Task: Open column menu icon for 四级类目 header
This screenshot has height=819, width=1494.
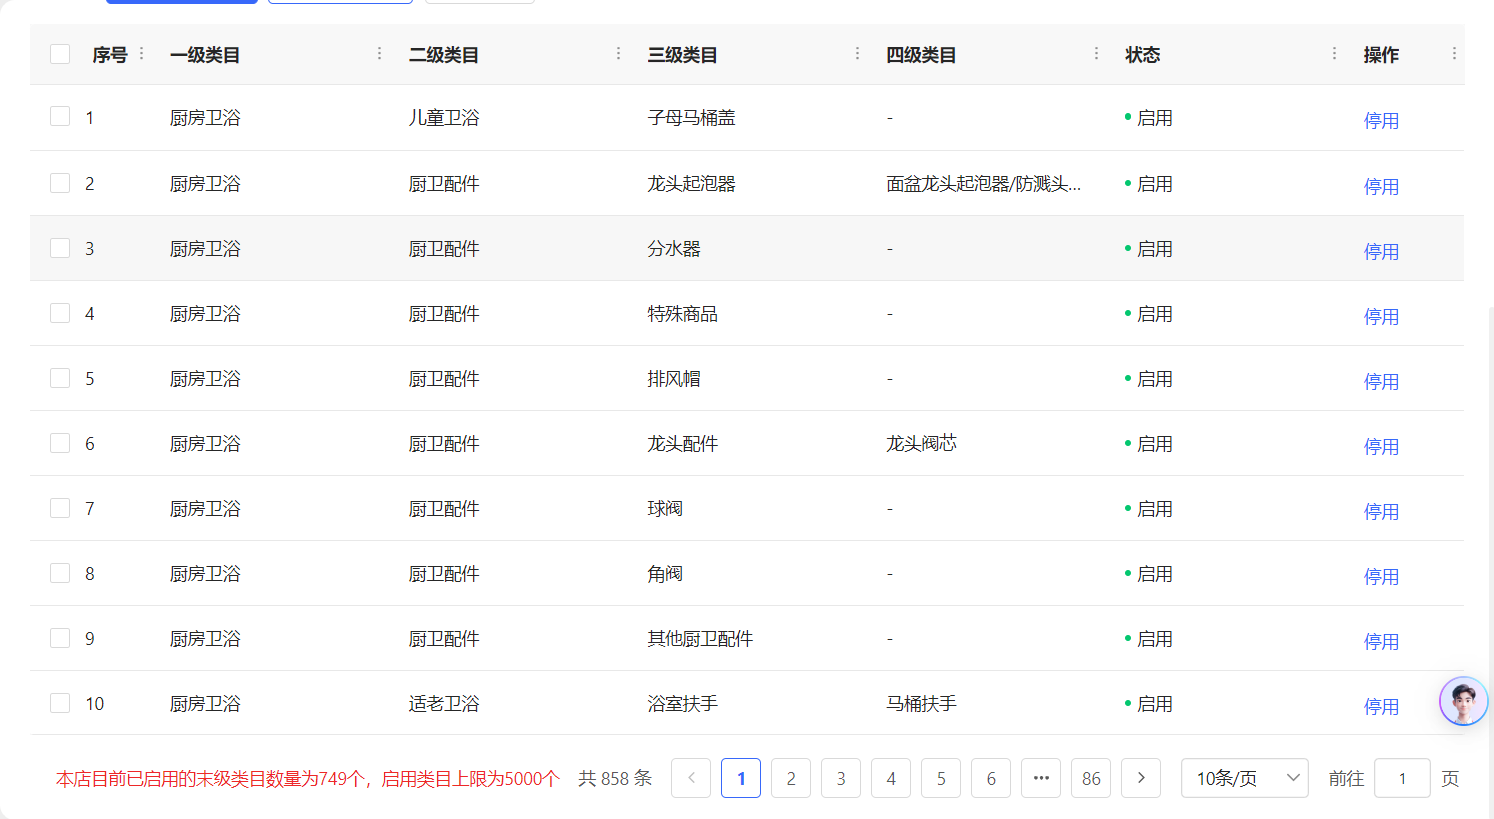Action: [1096, 54]
